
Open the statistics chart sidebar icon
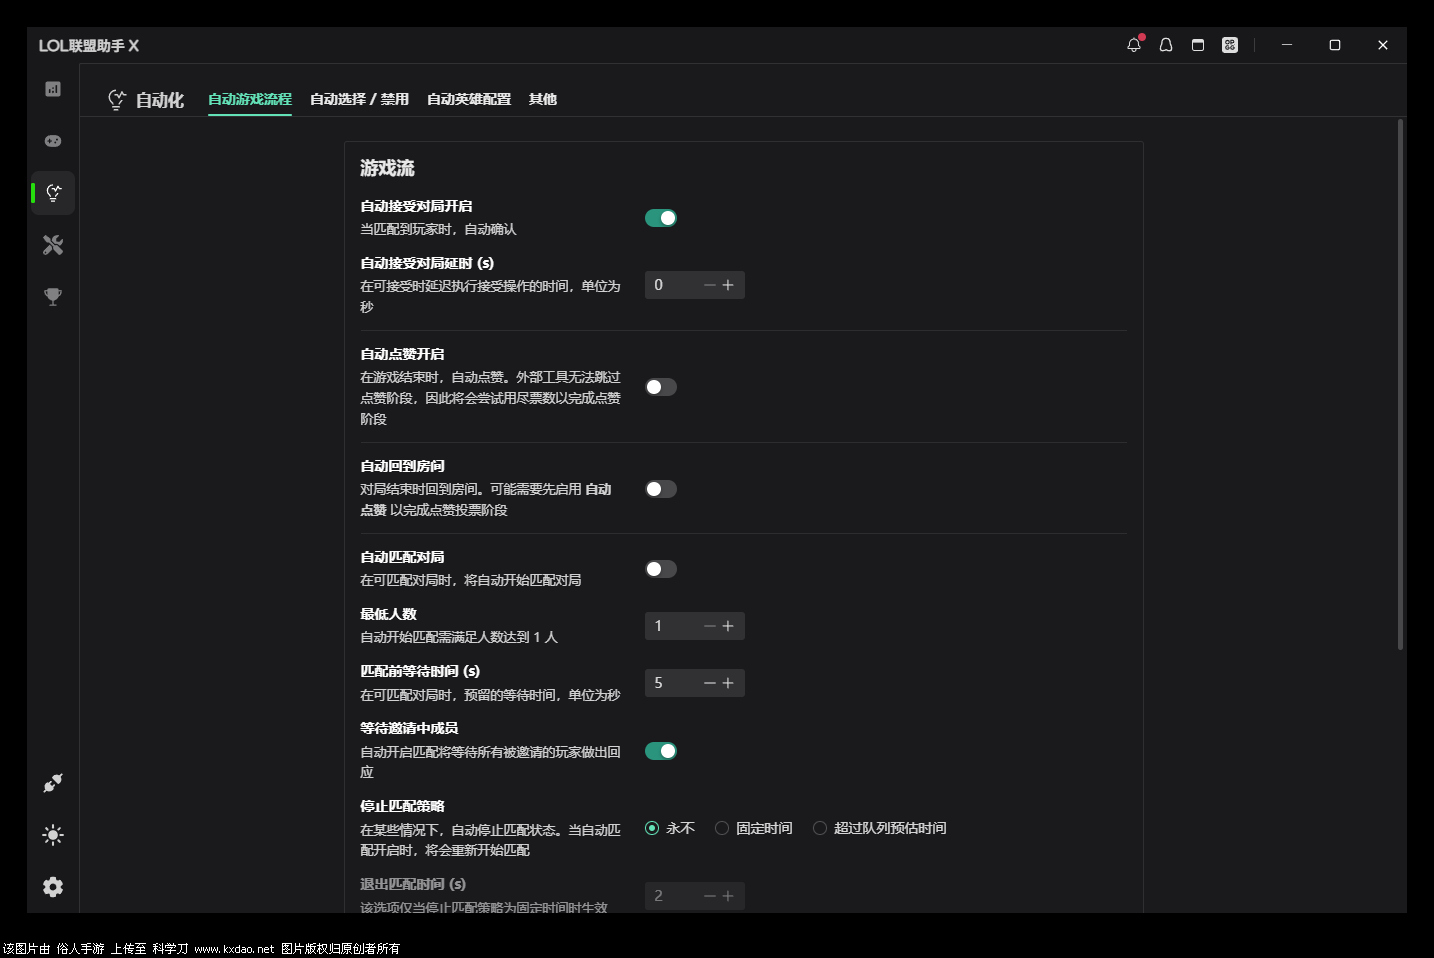pos(53,89)
